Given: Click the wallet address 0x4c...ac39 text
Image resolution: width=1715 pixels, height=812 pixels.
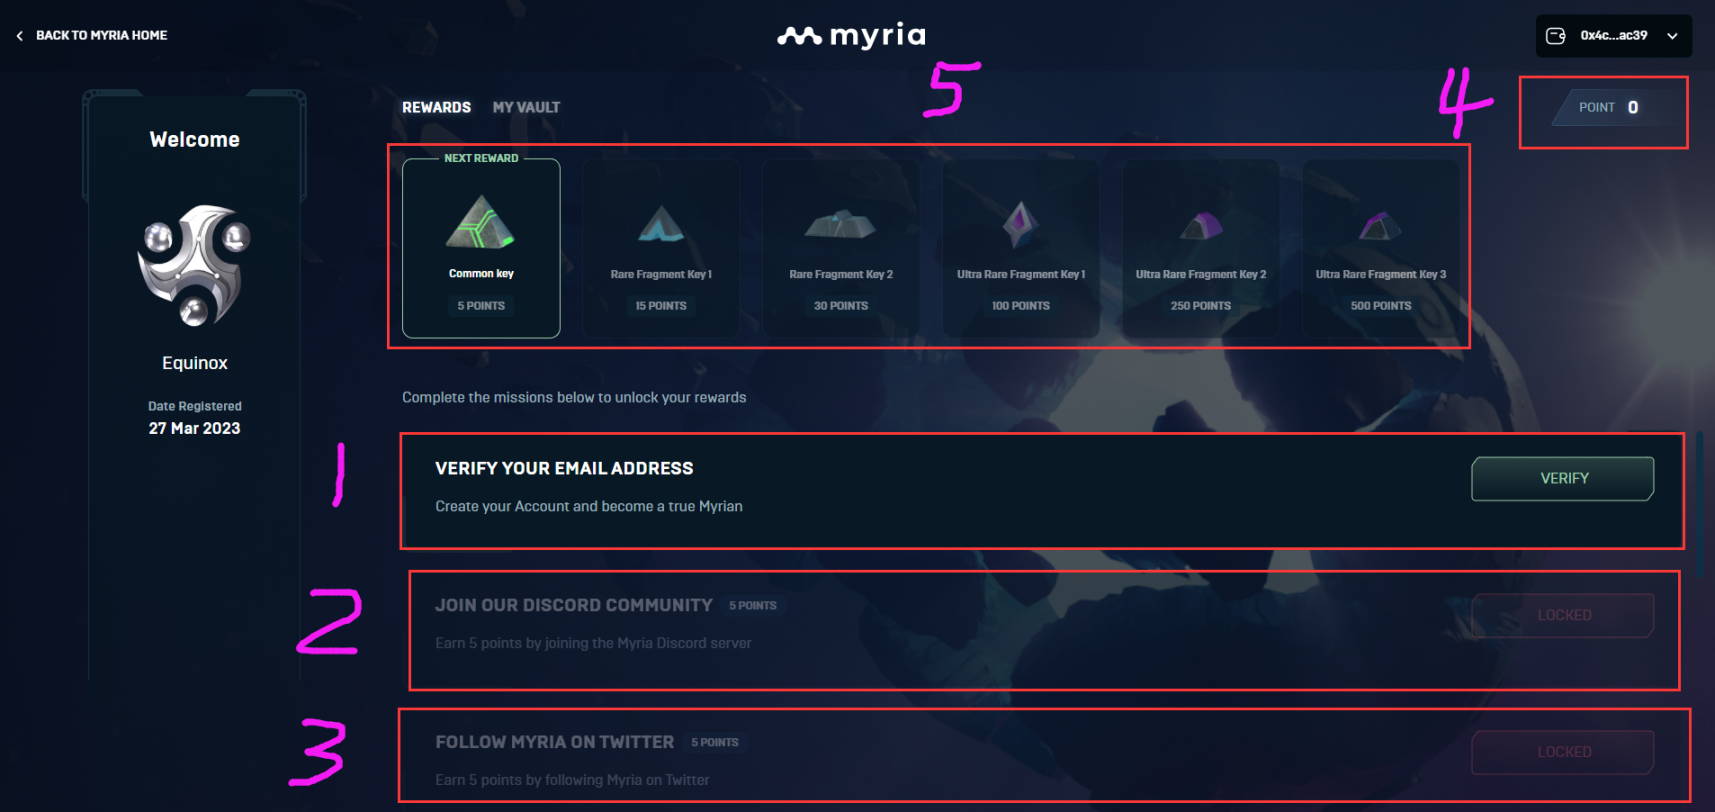Looking at the screenshot, I should tap(1613, 35).
